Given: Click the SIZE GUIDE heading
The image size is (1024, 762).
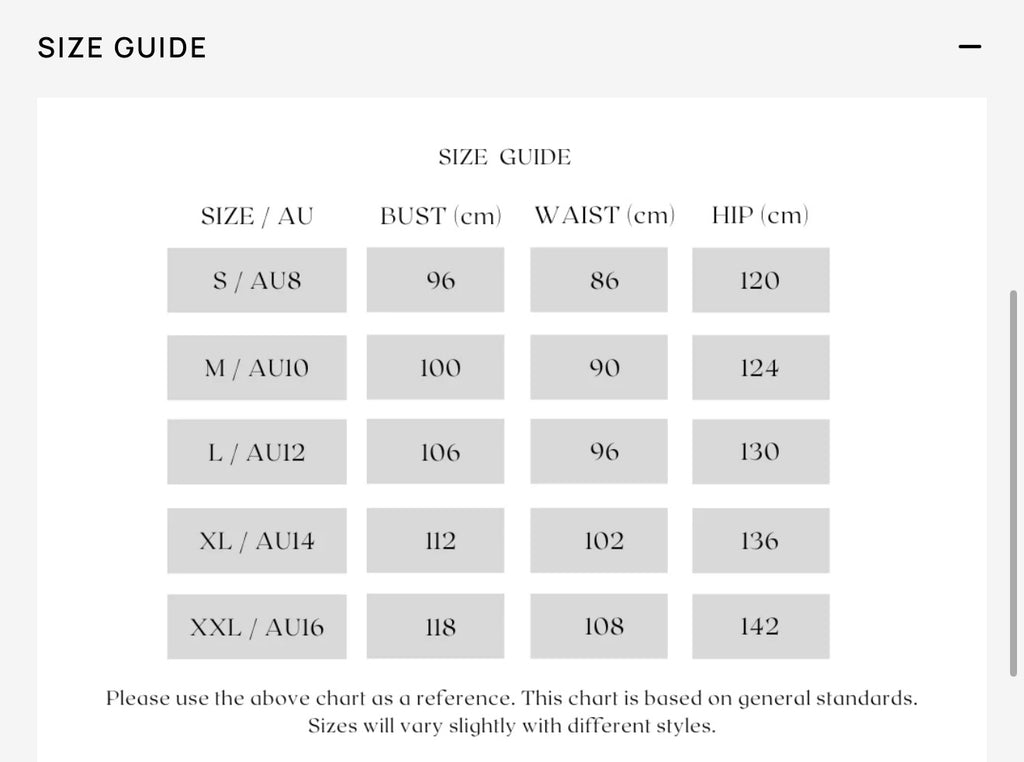Looking at the screenshot, I should (x=122, y=48).
